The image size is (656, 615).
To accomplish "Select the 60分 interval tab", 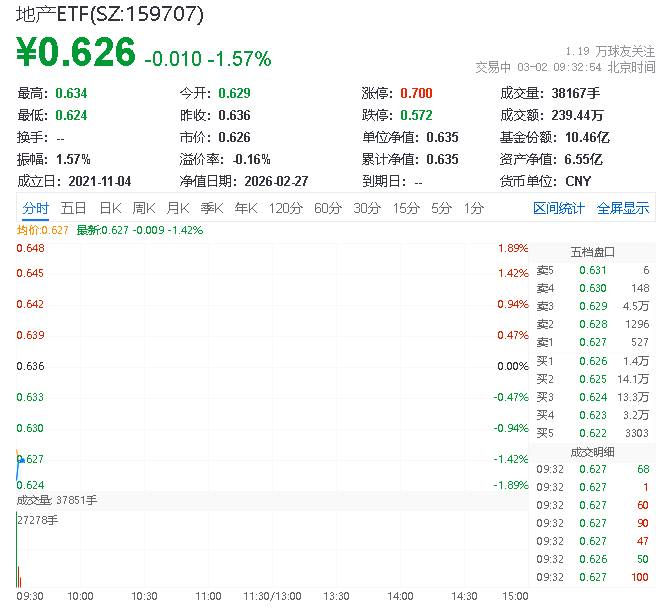I will (x=327, y=208).
